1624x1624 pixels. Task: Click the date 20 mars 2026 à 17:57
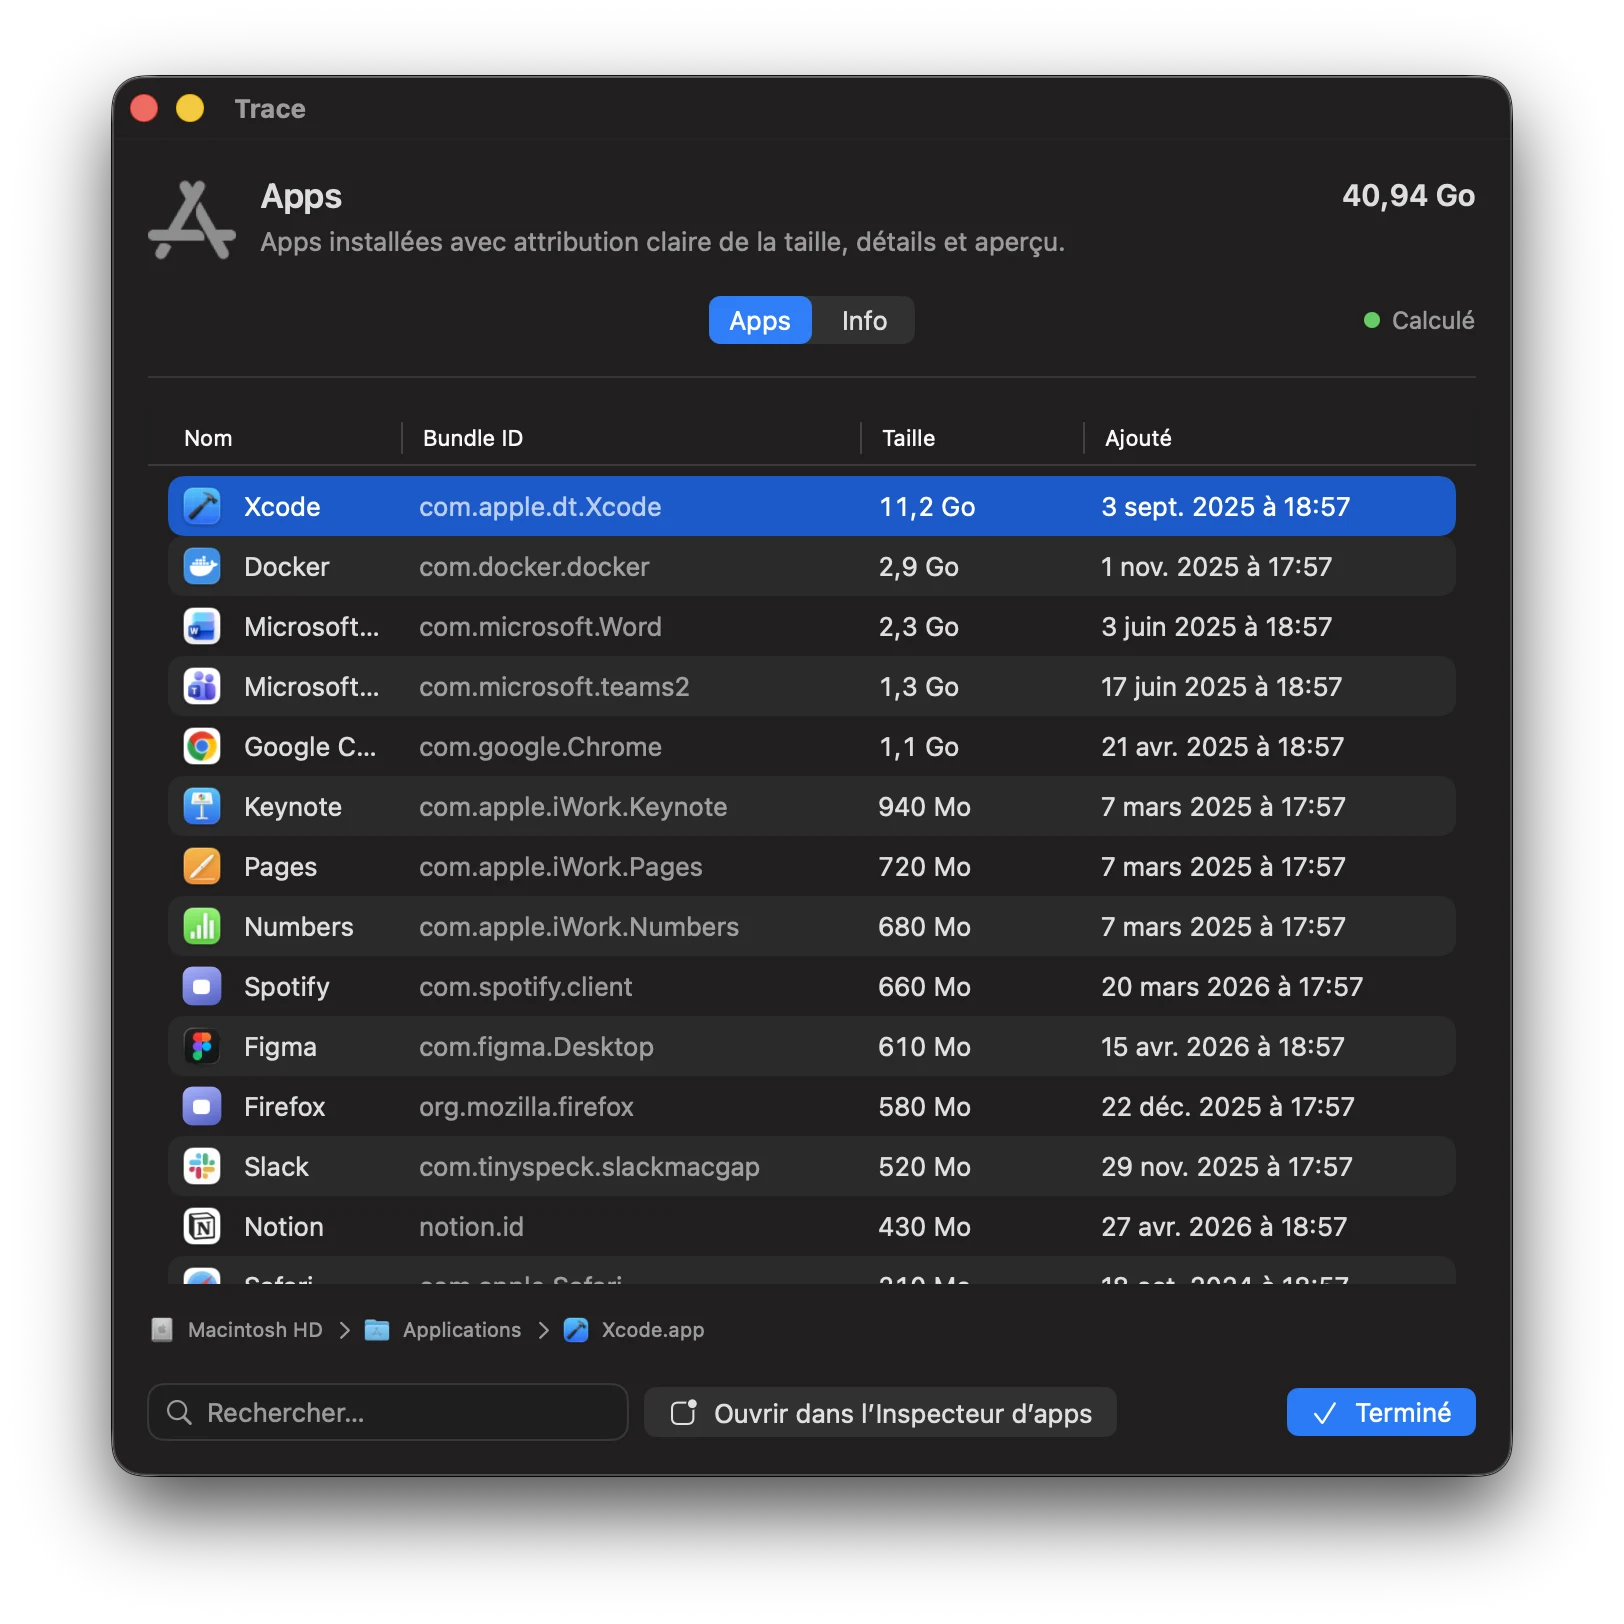(1232, 987)
